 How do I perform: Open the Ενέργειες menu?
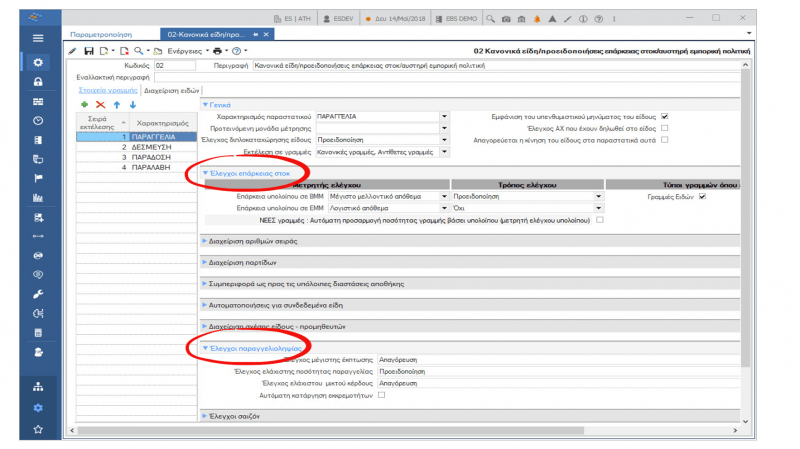(x=185, y=51)
